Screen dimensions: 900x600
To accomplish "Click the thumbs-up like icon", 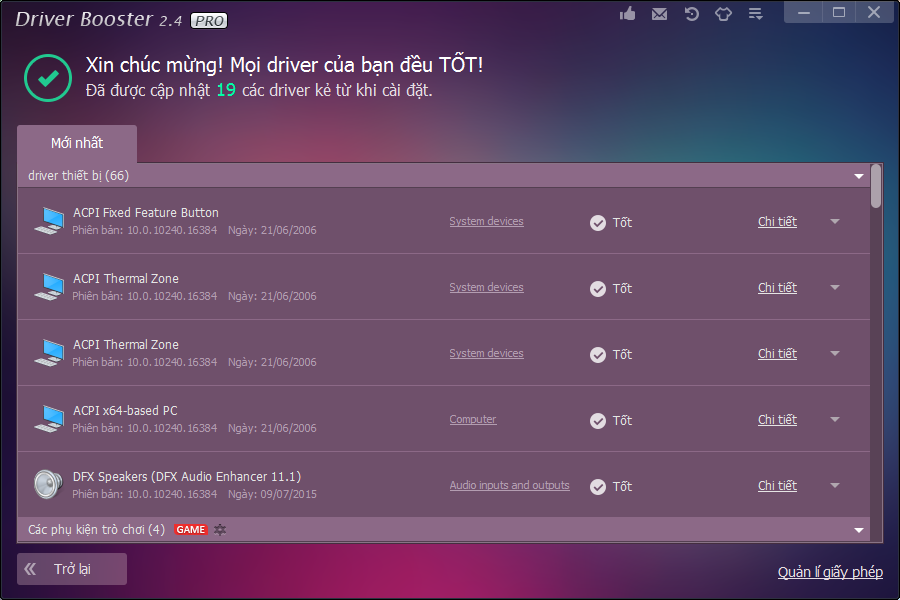I will (627, 13).
